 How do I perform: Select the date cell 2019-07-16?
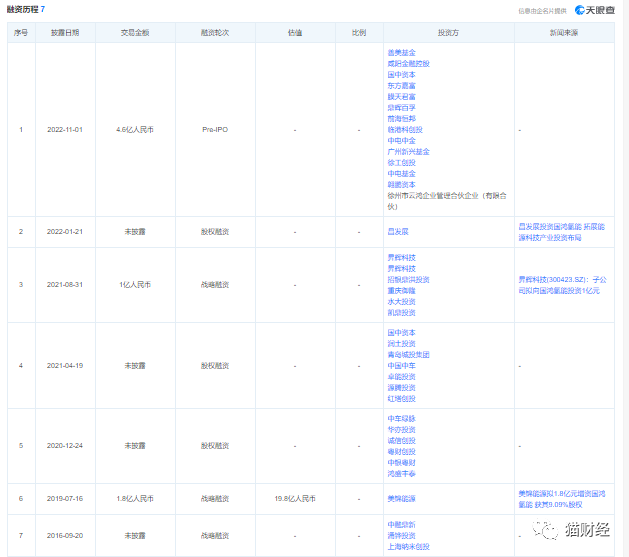(x=65, y=498)
